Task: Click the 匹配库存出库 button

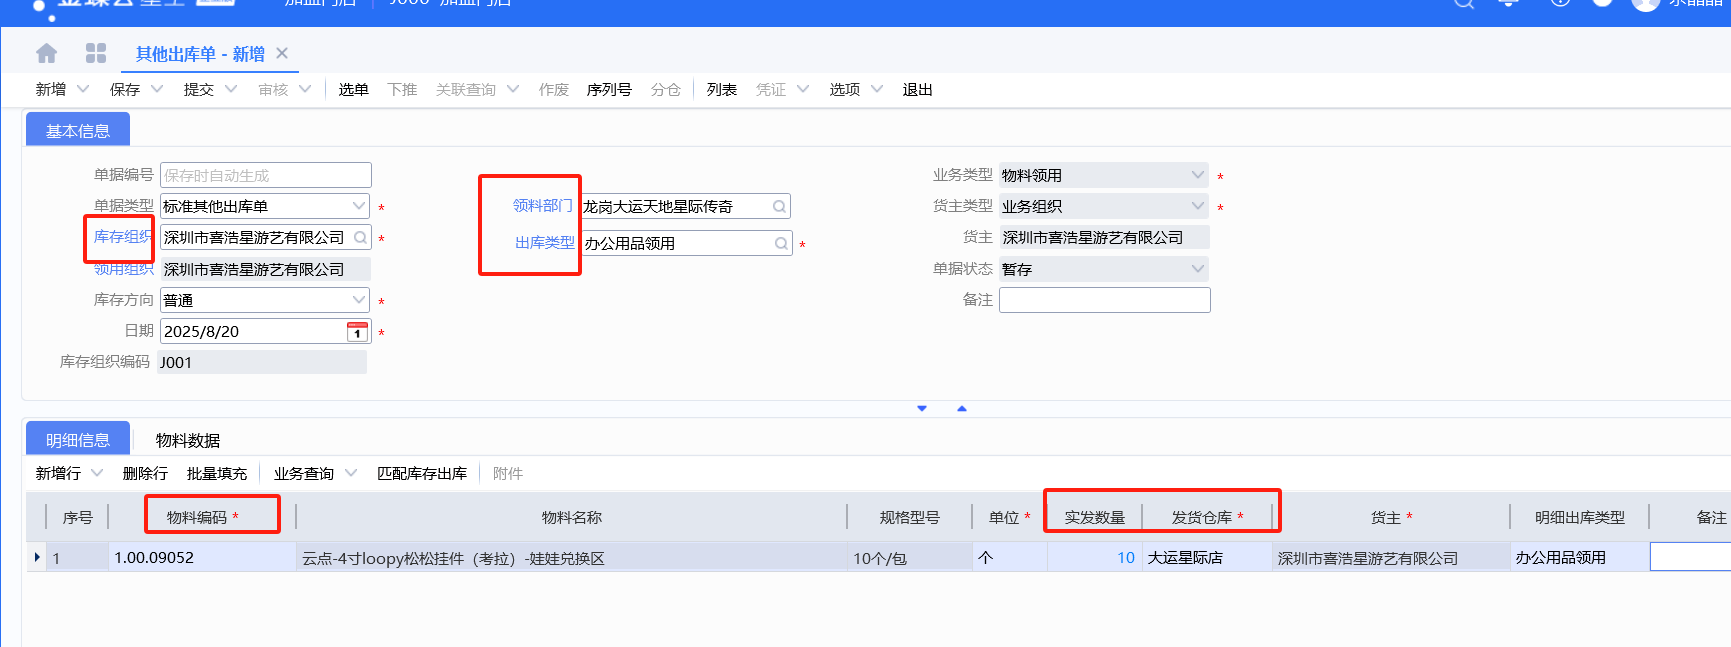Action: tap(421, 474)
